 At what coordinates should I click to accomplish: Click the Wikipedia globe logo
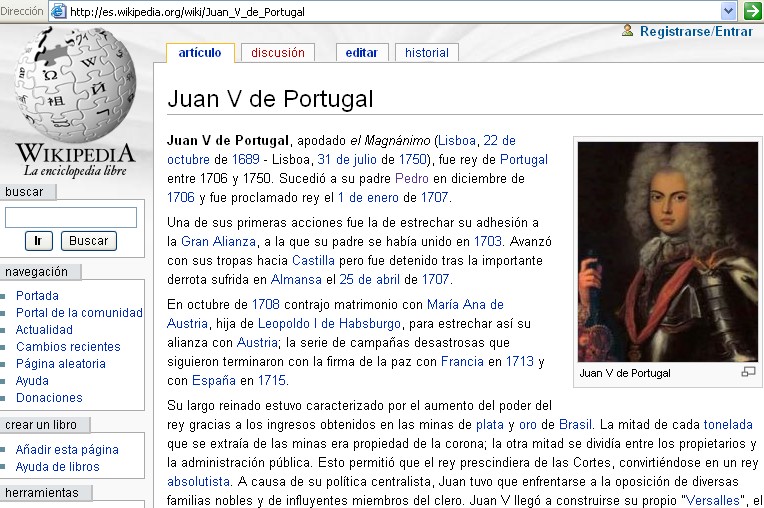74,88
